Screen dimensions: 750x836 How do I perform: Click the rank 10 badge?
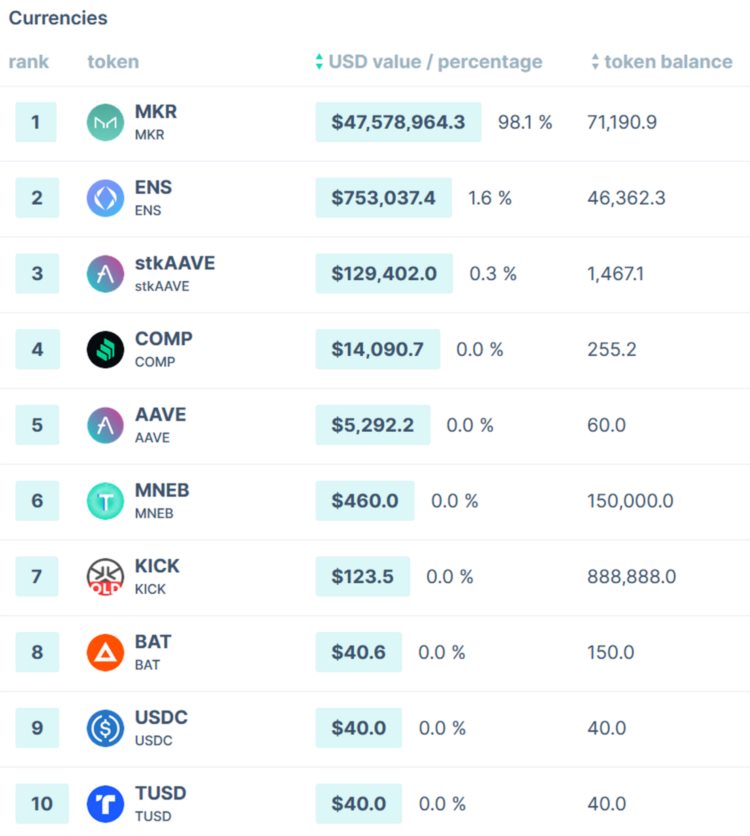coord(42,804)
